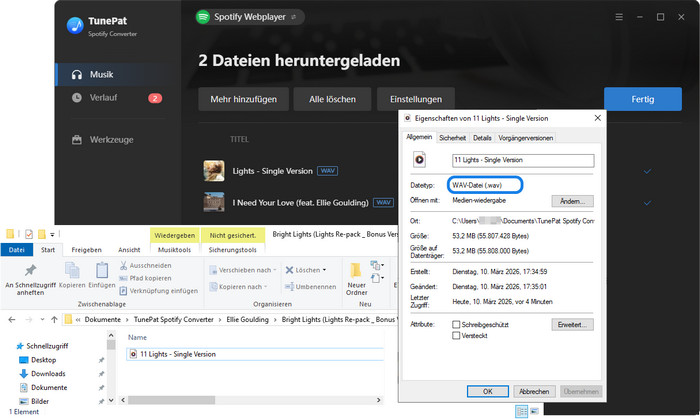Go back in Explorer navigation
Screen dimensions: 700x419
(x=12, y=319)
